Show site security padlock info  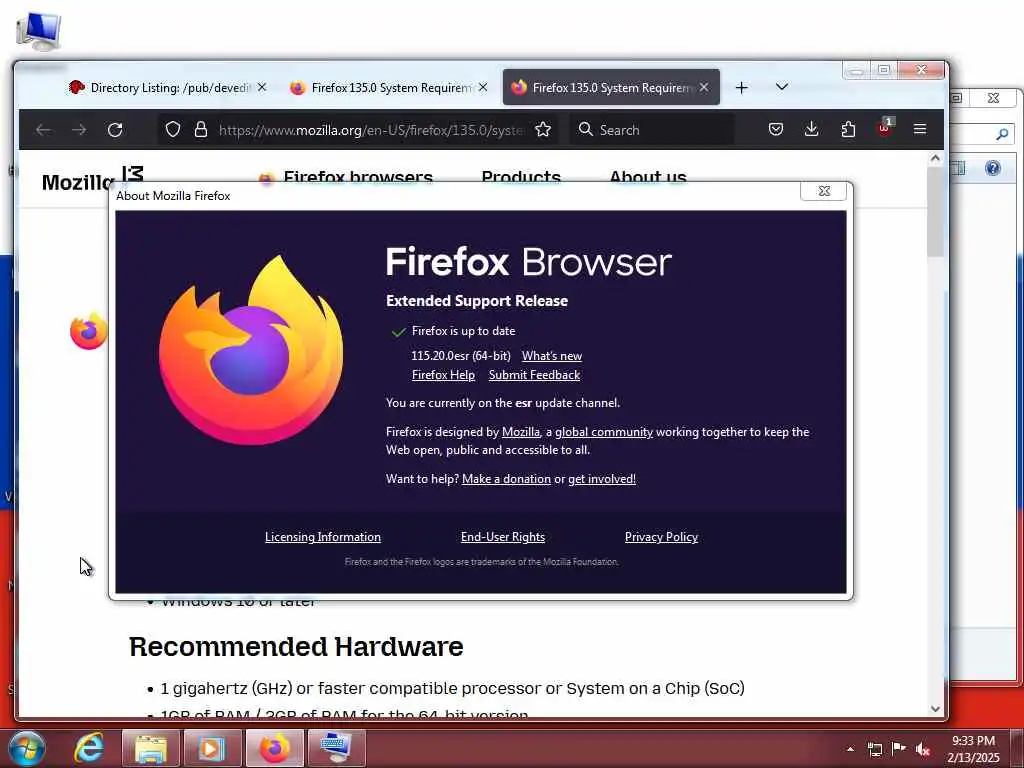click(x=201, y=129)
